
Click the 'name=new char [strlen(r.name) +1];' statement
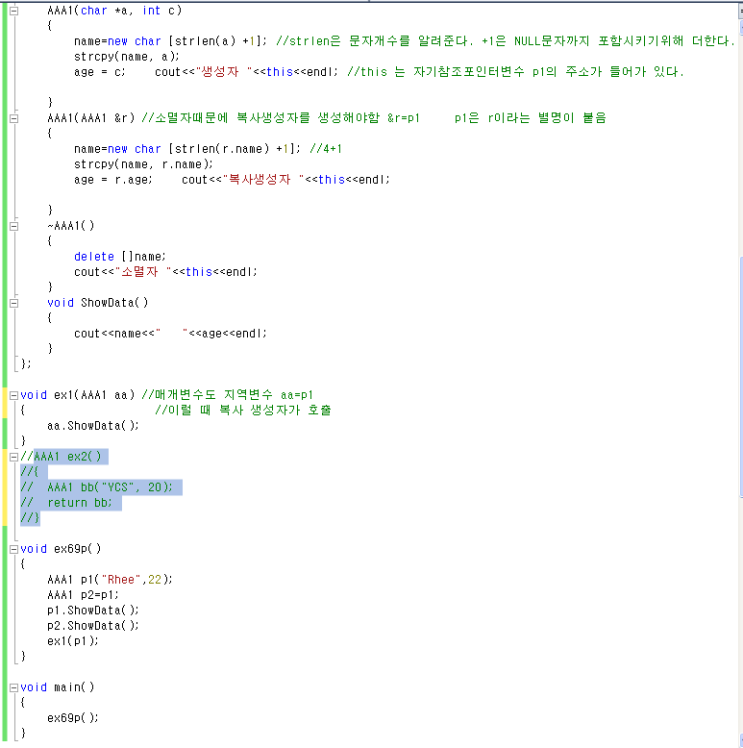187,149
